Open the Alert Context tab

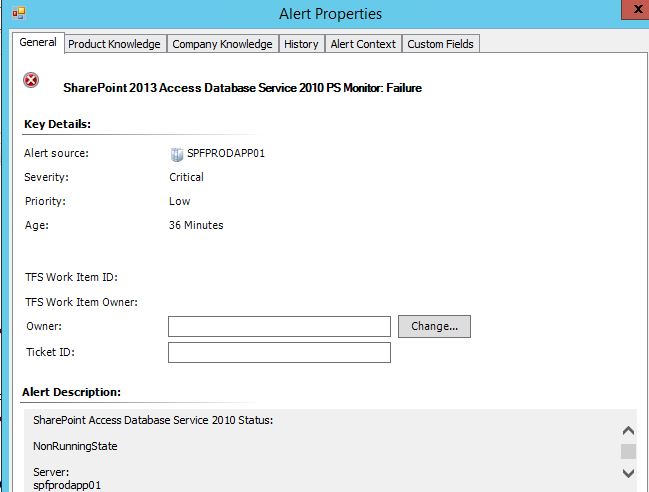coord(363,44)
